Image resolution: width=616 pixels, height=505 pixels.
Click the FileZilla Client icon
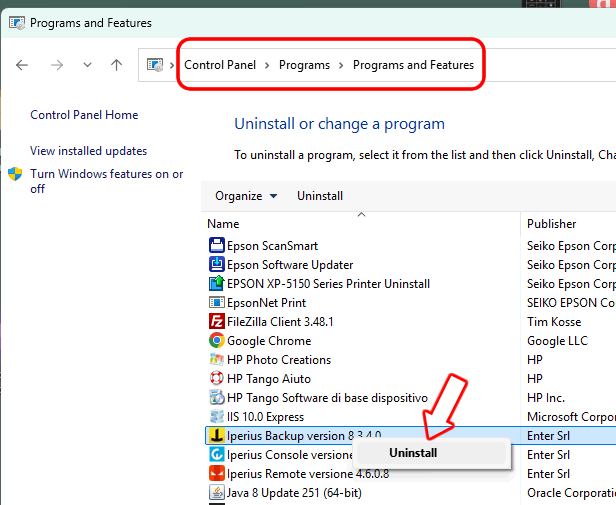[216, 321]
